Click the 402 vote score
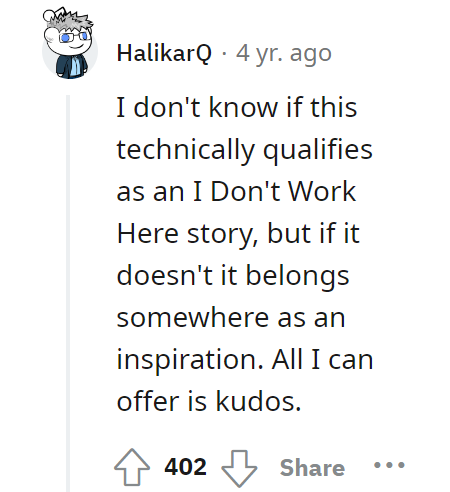Screen dimensions: 450x492 (x=185, y=467)
